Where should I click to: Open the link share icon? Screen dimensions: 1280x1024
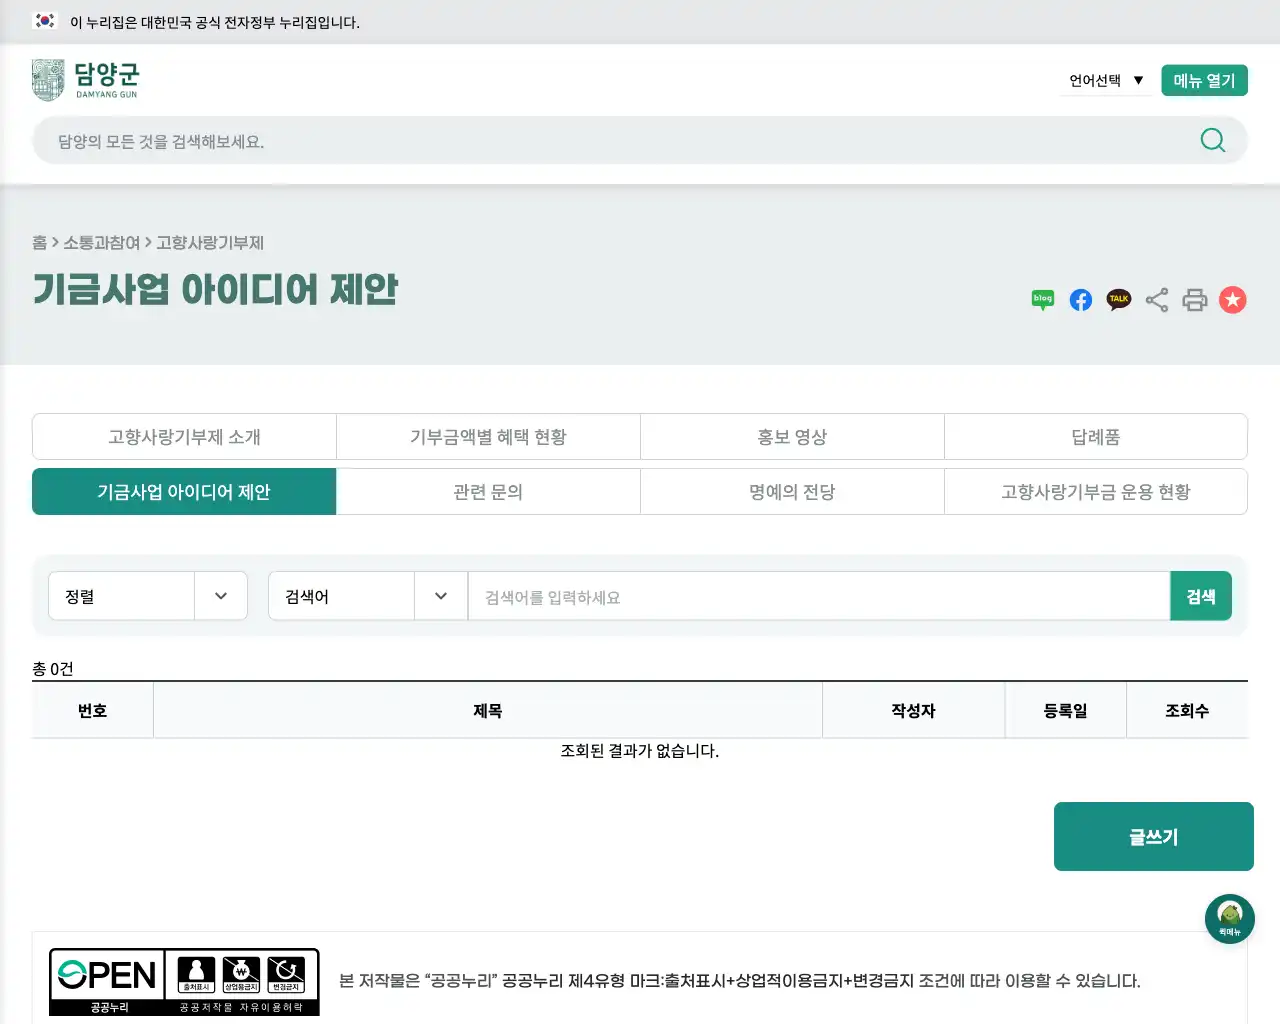[x=1157, y=299]
